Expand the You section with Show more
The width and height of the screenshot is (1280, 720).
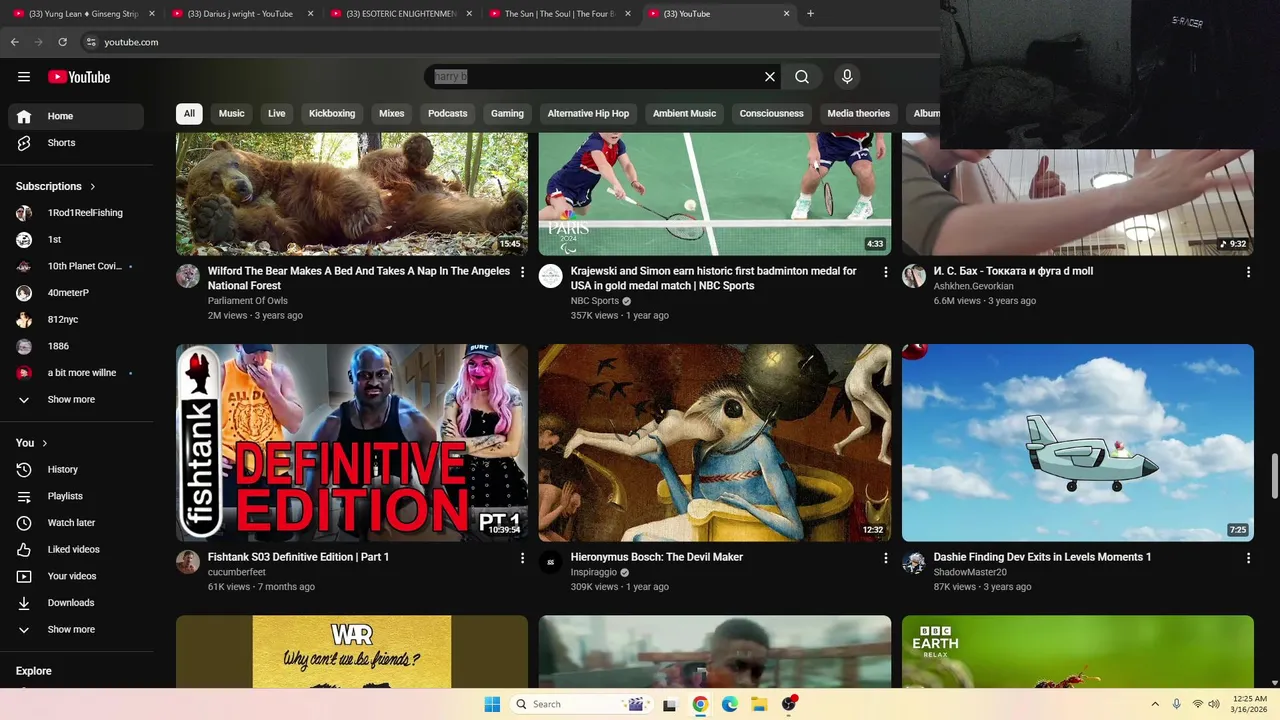(x=76, y=630)
